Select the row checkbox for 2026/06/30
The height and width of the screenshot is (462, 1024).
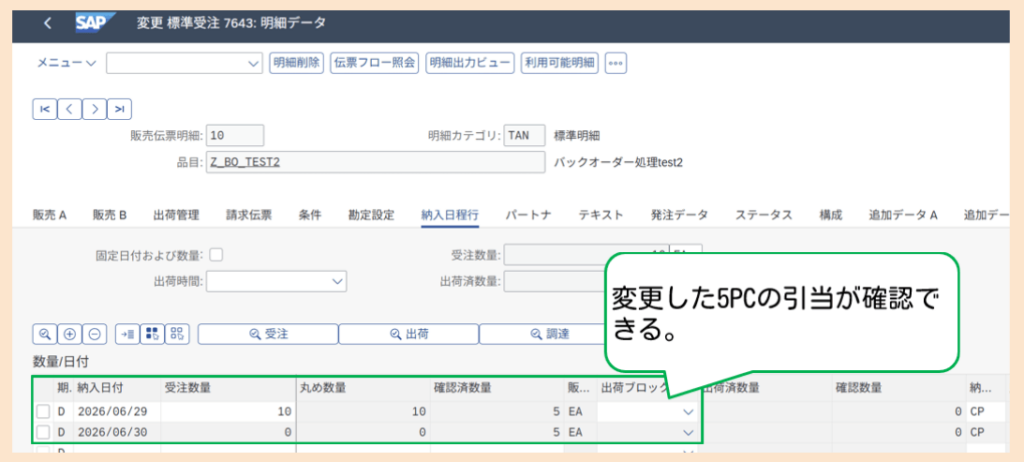click(42, 432)
